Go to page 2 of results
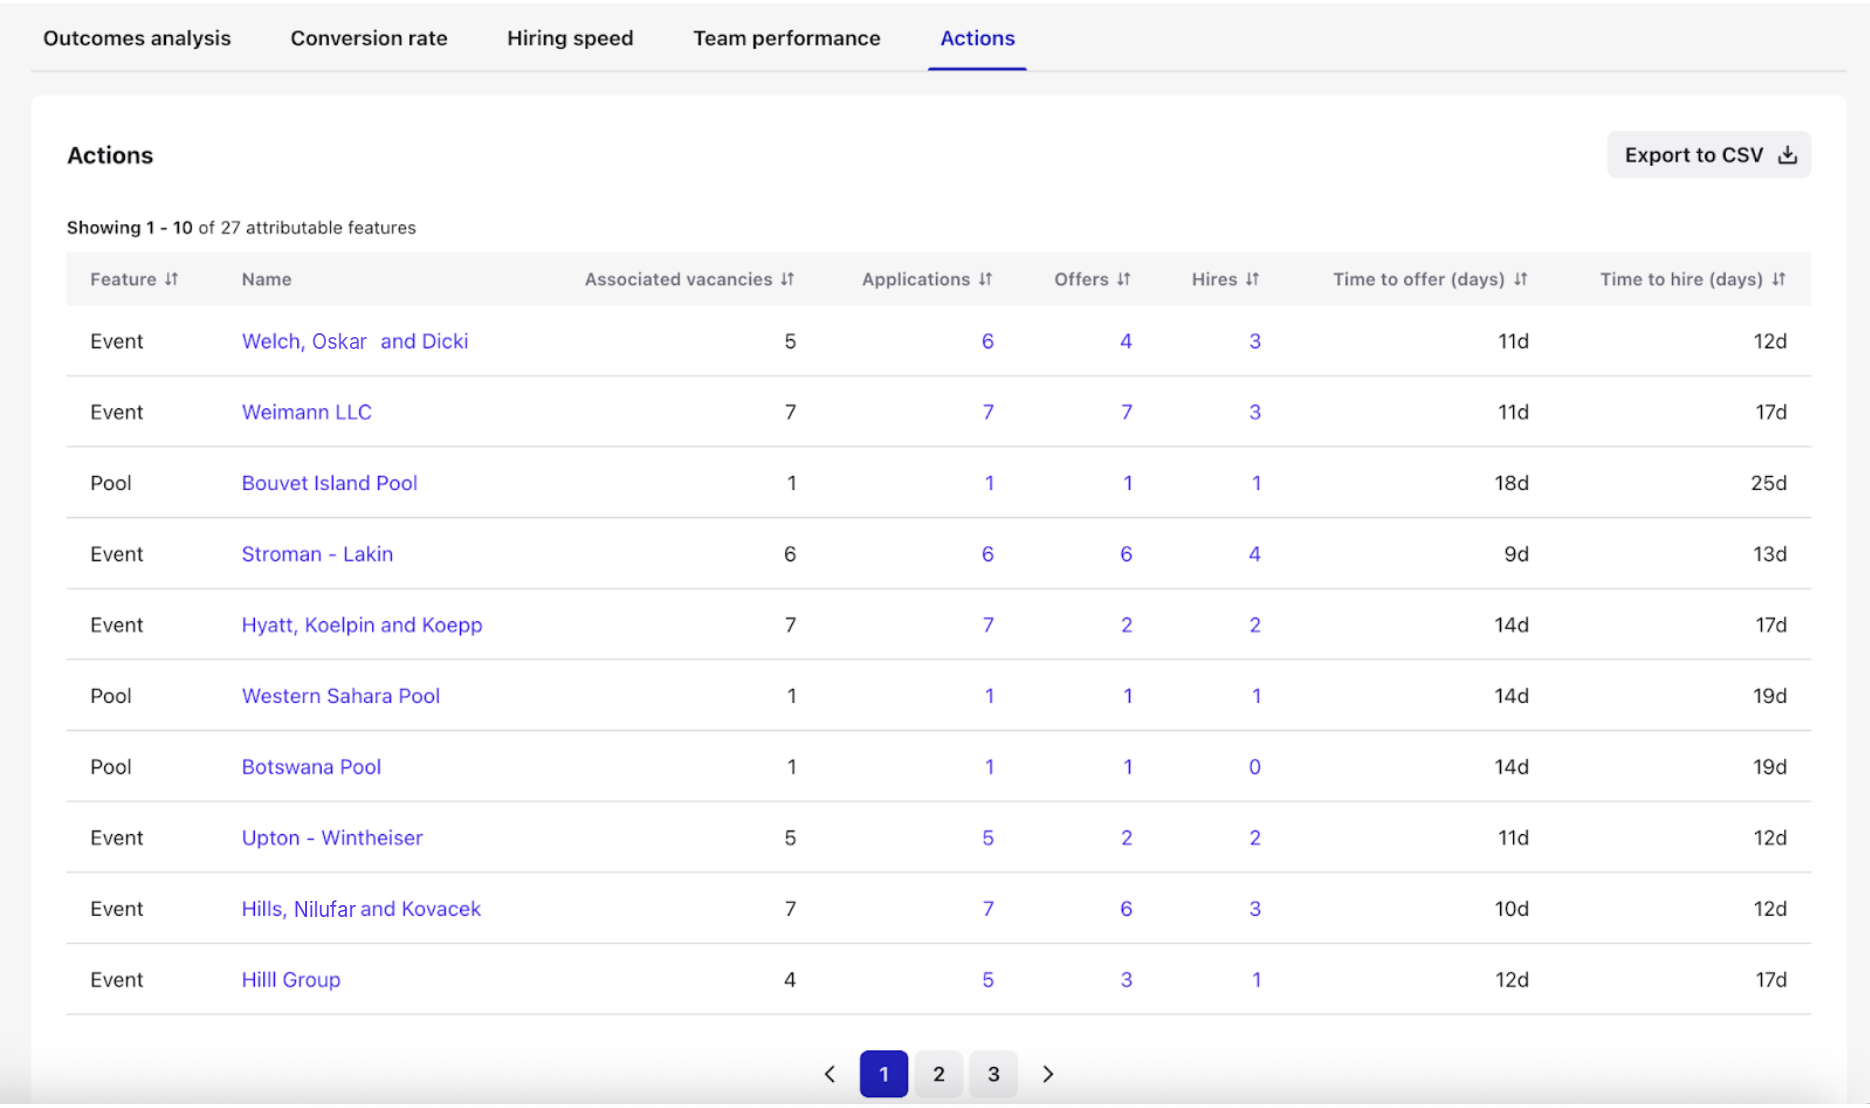The width and height of the screenshot is (1870, 1108). click(939, 1074)
